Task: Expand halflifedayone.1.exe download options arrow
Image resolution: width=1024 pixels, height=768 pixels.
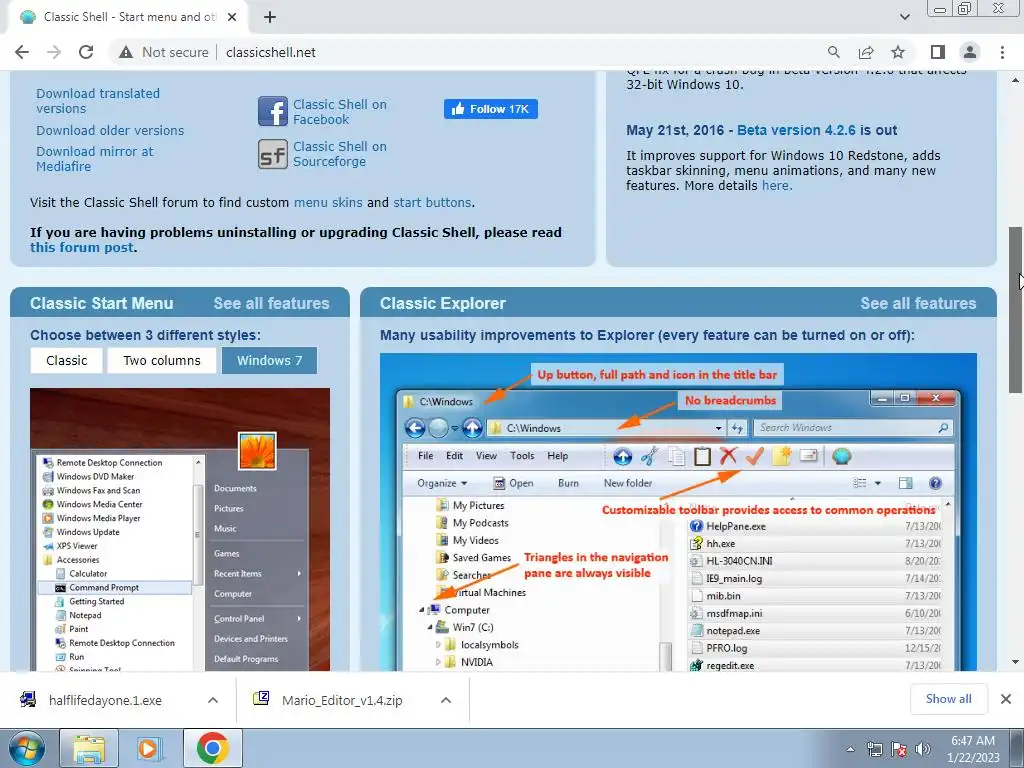Action: [213, 700]
